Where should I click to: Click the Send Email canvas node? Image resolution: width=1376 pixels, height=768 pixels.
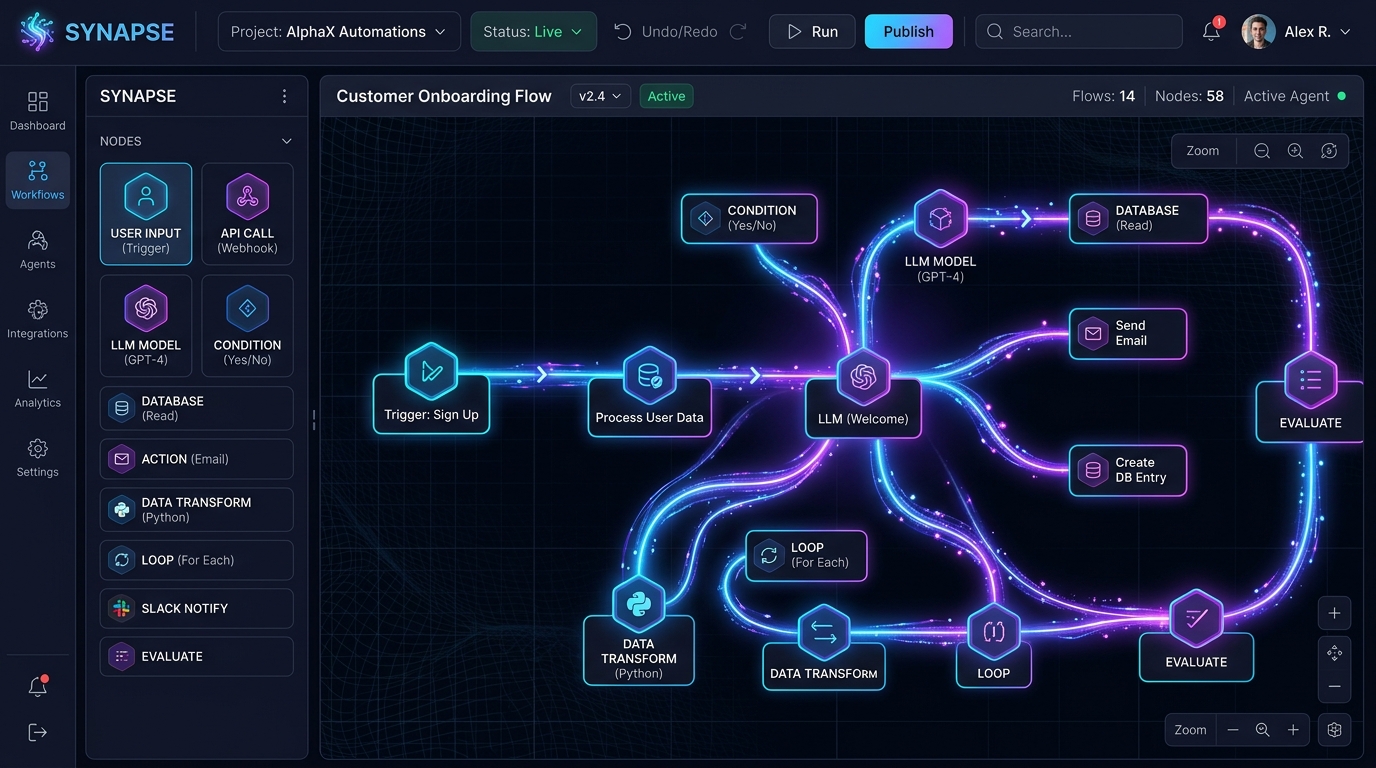[x=1128, y=333]
